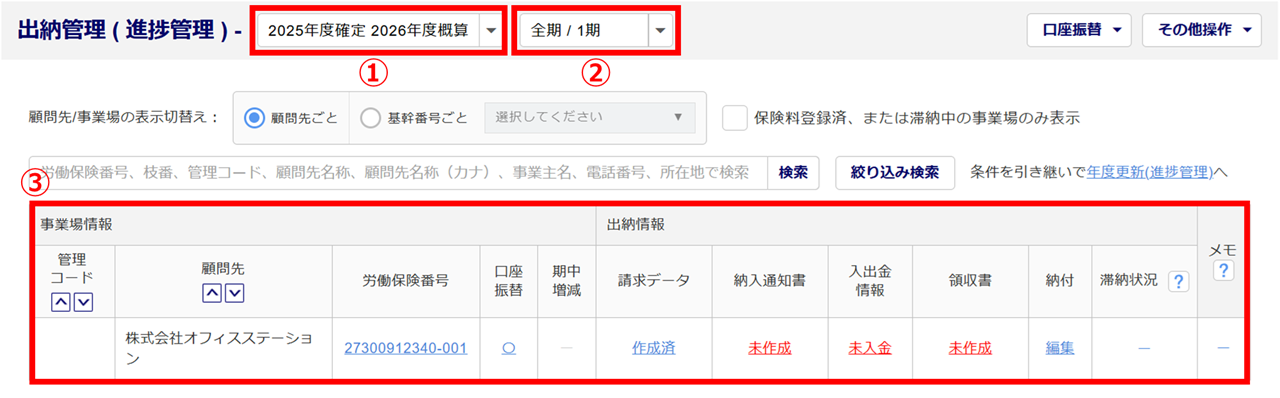1280x398 pixels.
Task: Focus the 労働保険番号 search input field
Action: coord(398,172)
